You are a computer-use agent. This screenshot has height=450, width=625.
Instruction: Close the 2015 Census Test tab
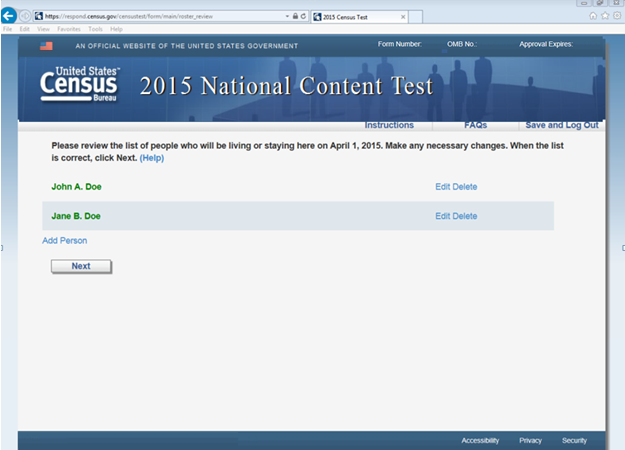[x=403, y=17]
